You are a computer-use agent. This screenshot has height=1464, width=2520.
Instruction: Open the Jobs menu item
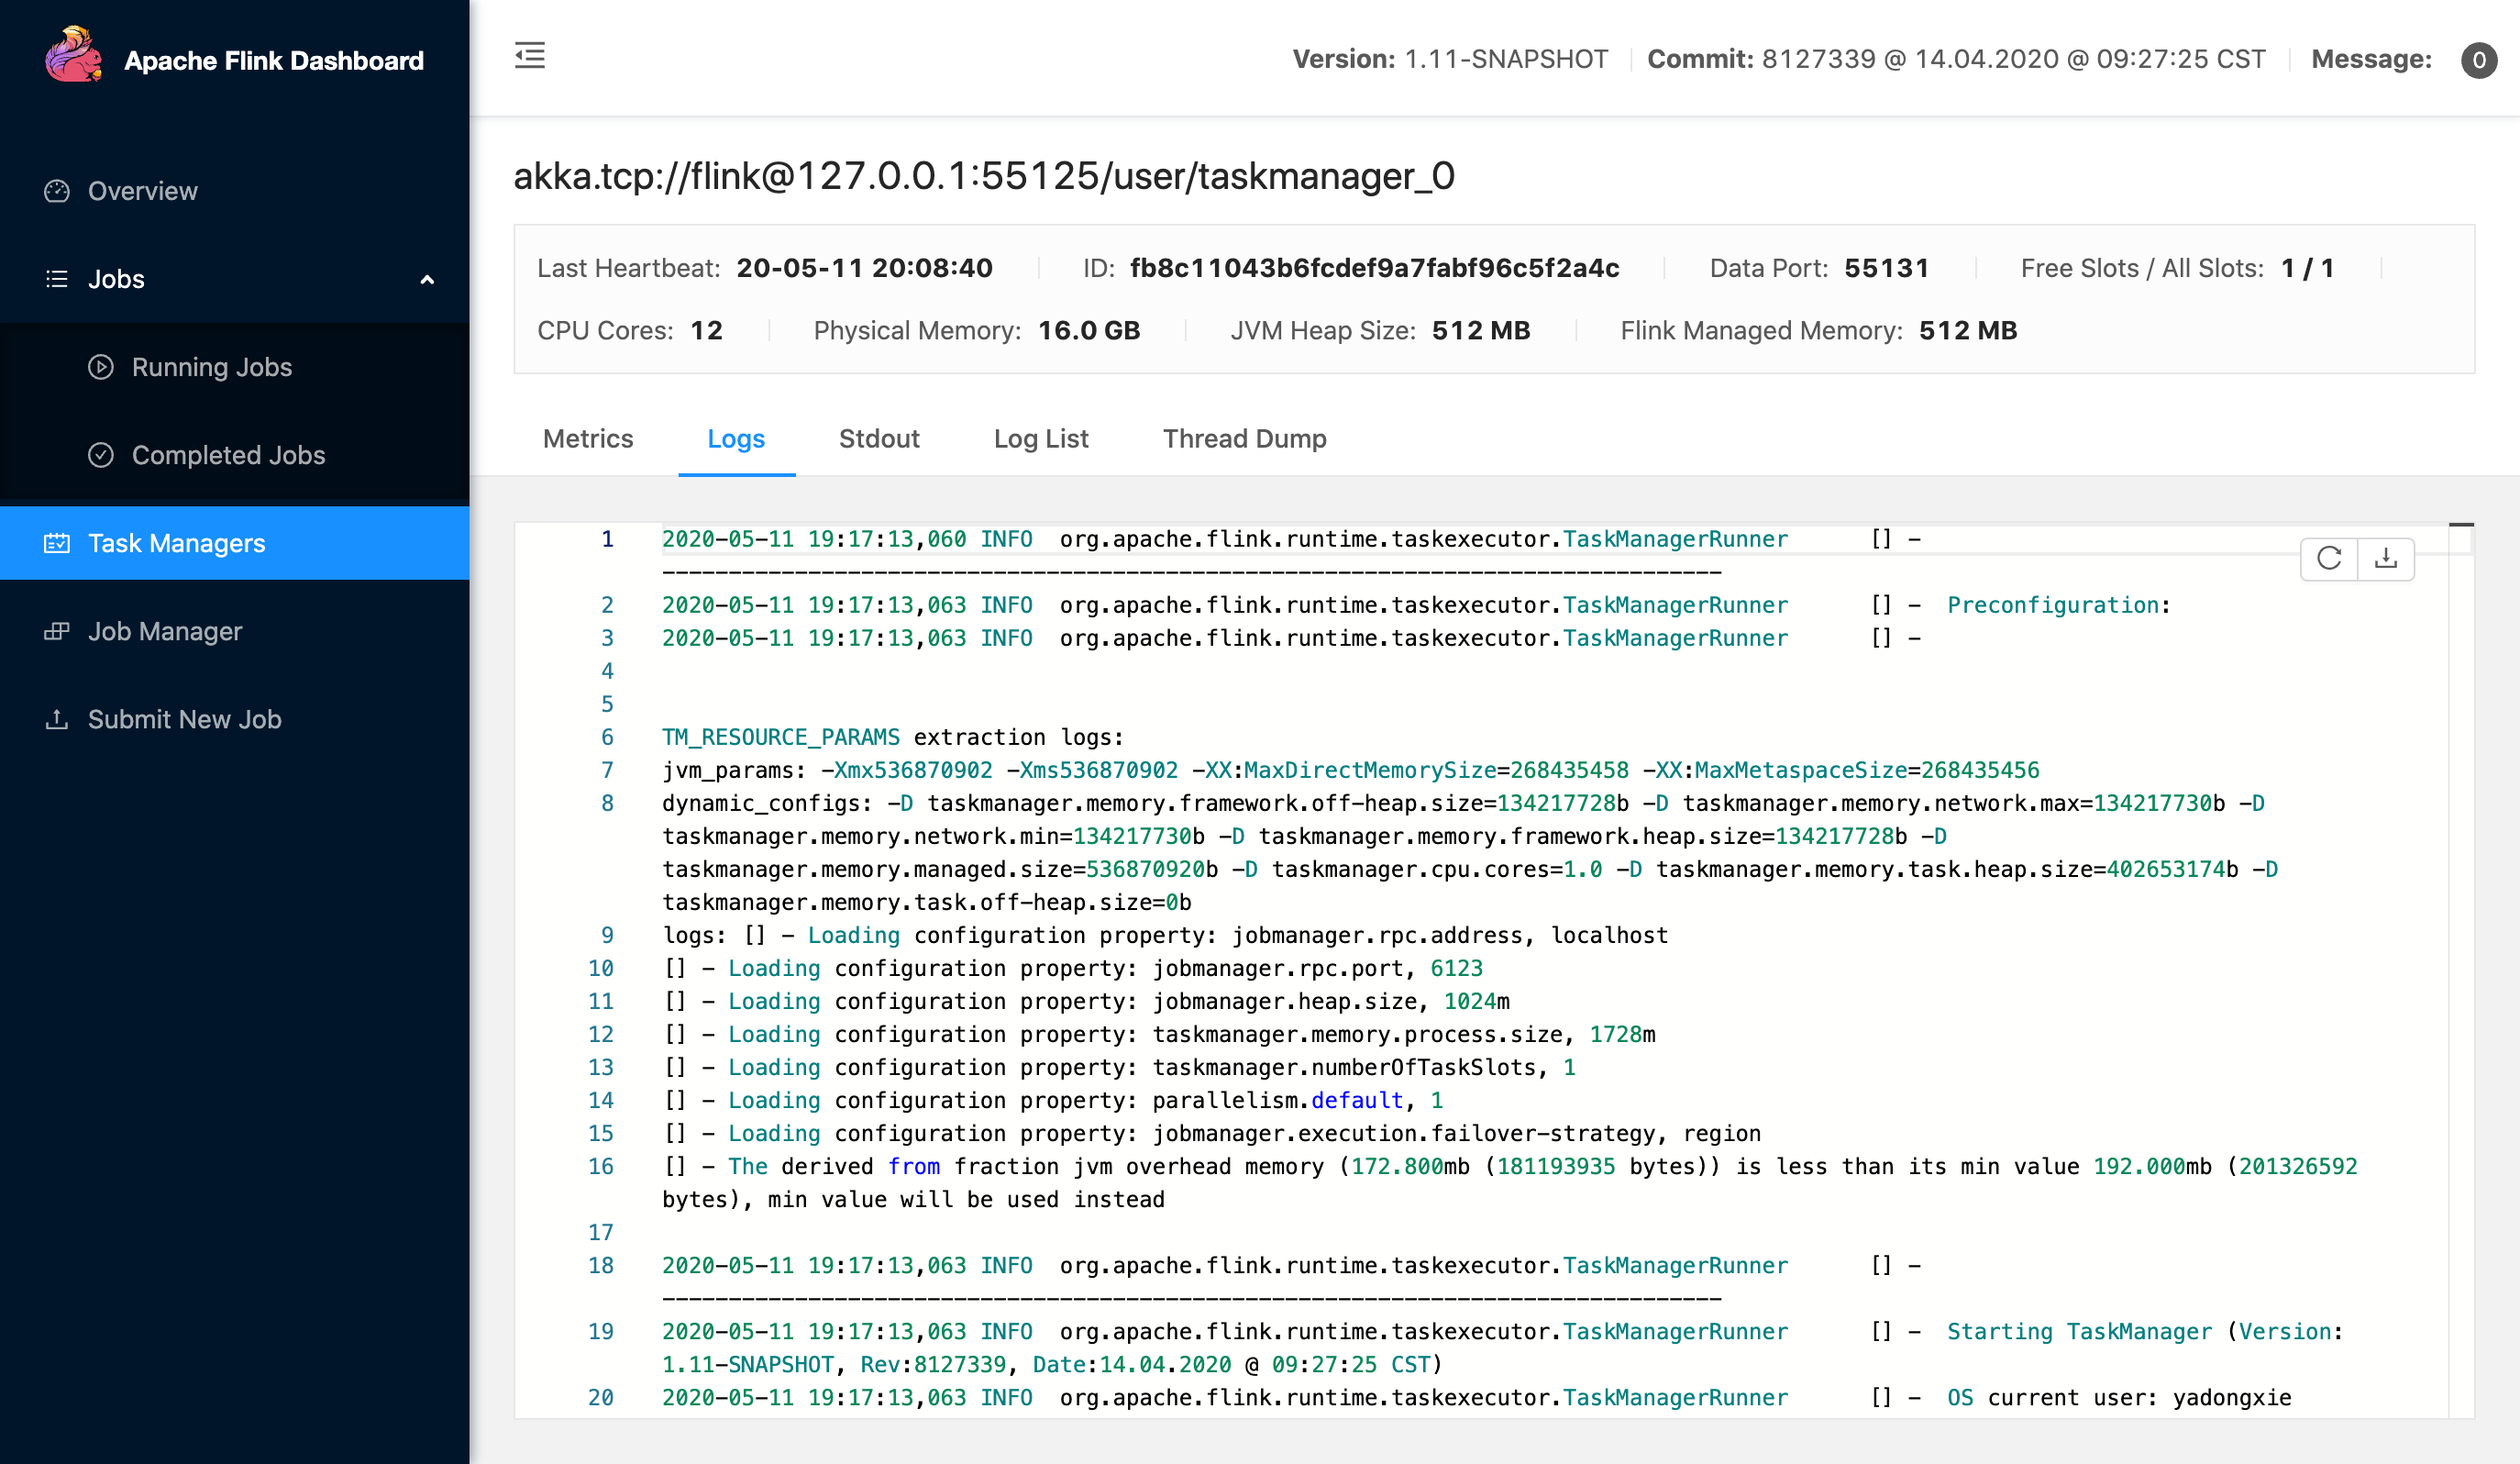point(234,279)
